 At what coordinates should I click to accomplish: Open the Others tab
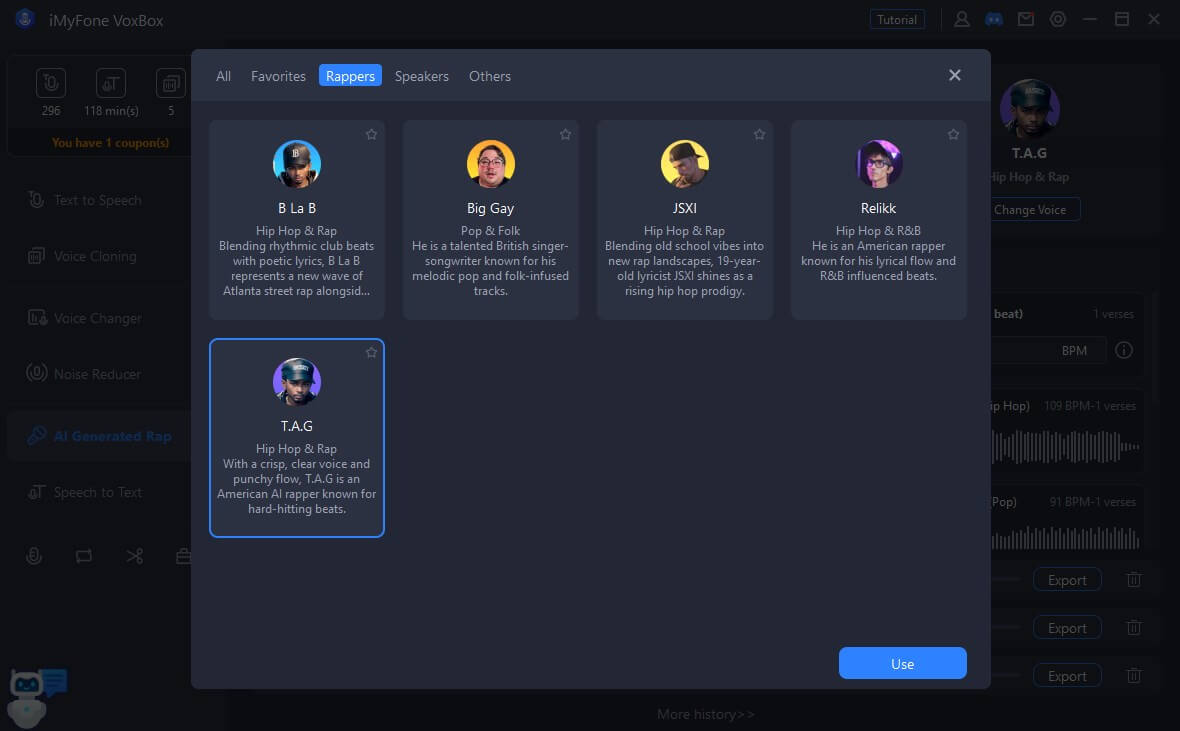(490, 76)
